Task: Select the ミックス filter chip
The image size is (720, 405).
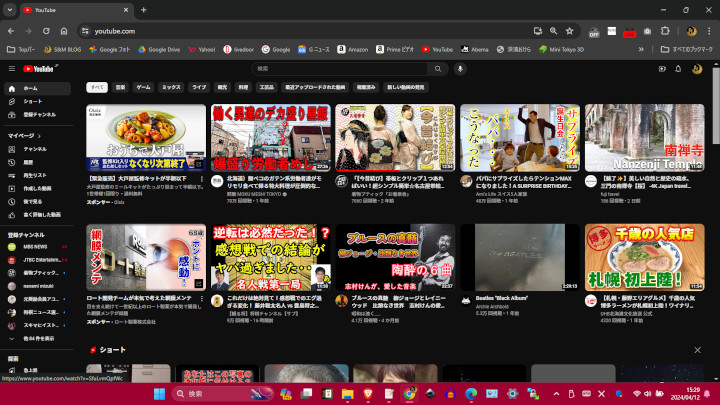Action: [171, 87]
